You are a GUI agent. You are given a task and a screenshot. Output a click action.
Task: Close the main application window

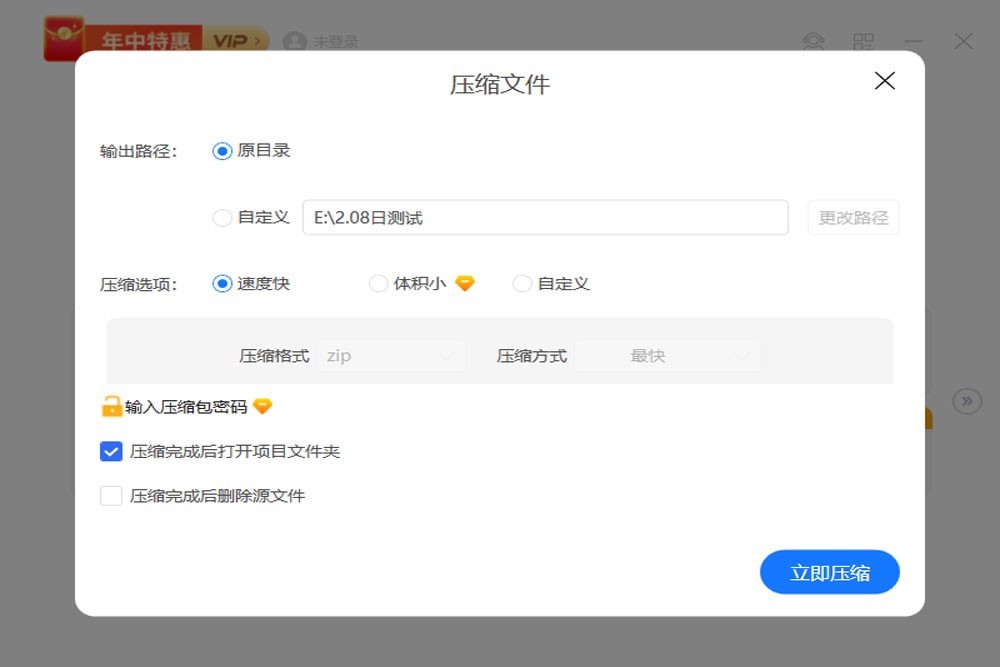coord(964,41)
